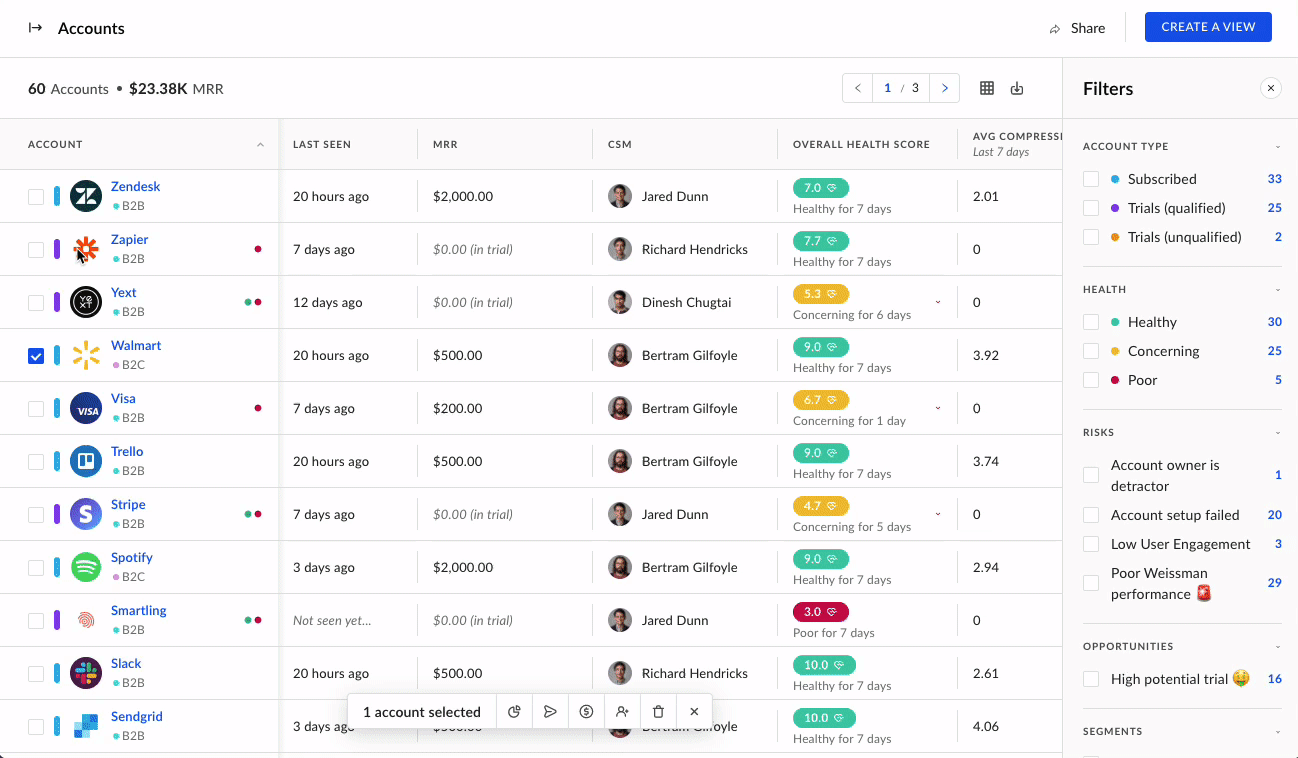Toggle the Subscribed filter checkbox

1091,179
